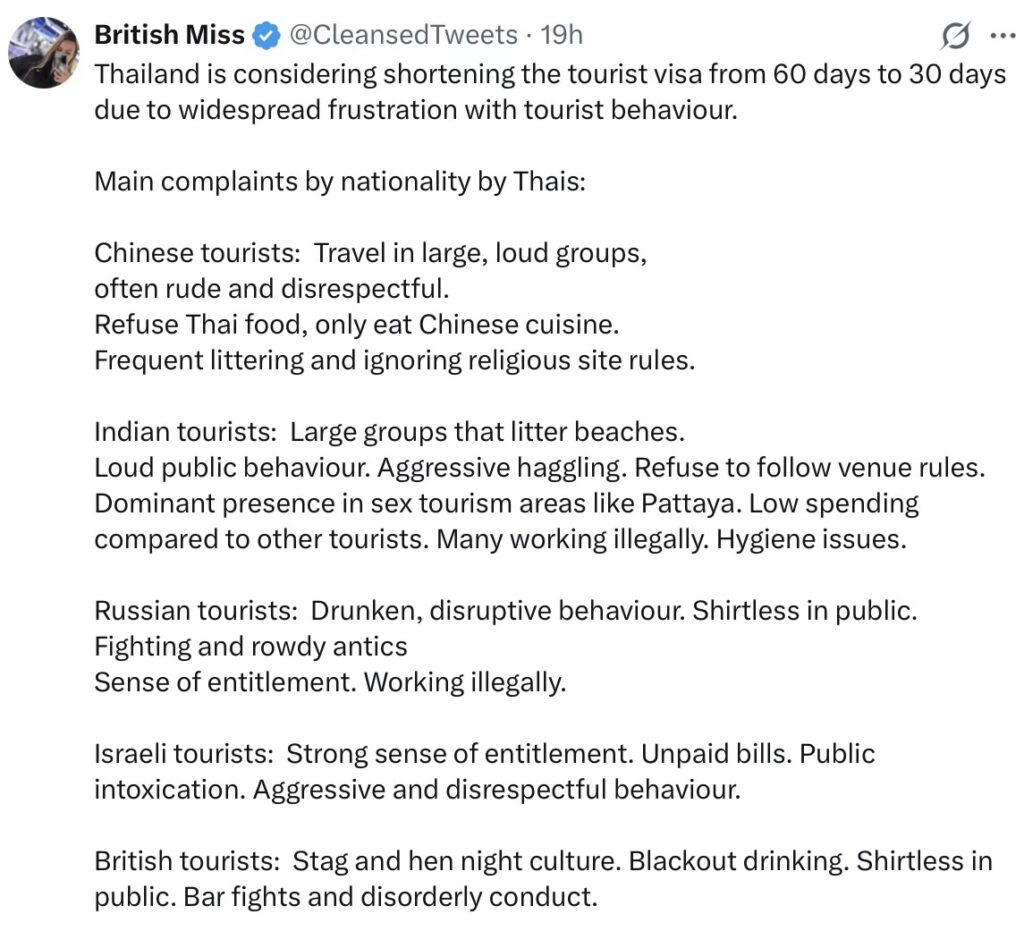The height and width of the screenshot is (931, 1024).
Task: Click the blue verified badge
Action: click(265, 36)
